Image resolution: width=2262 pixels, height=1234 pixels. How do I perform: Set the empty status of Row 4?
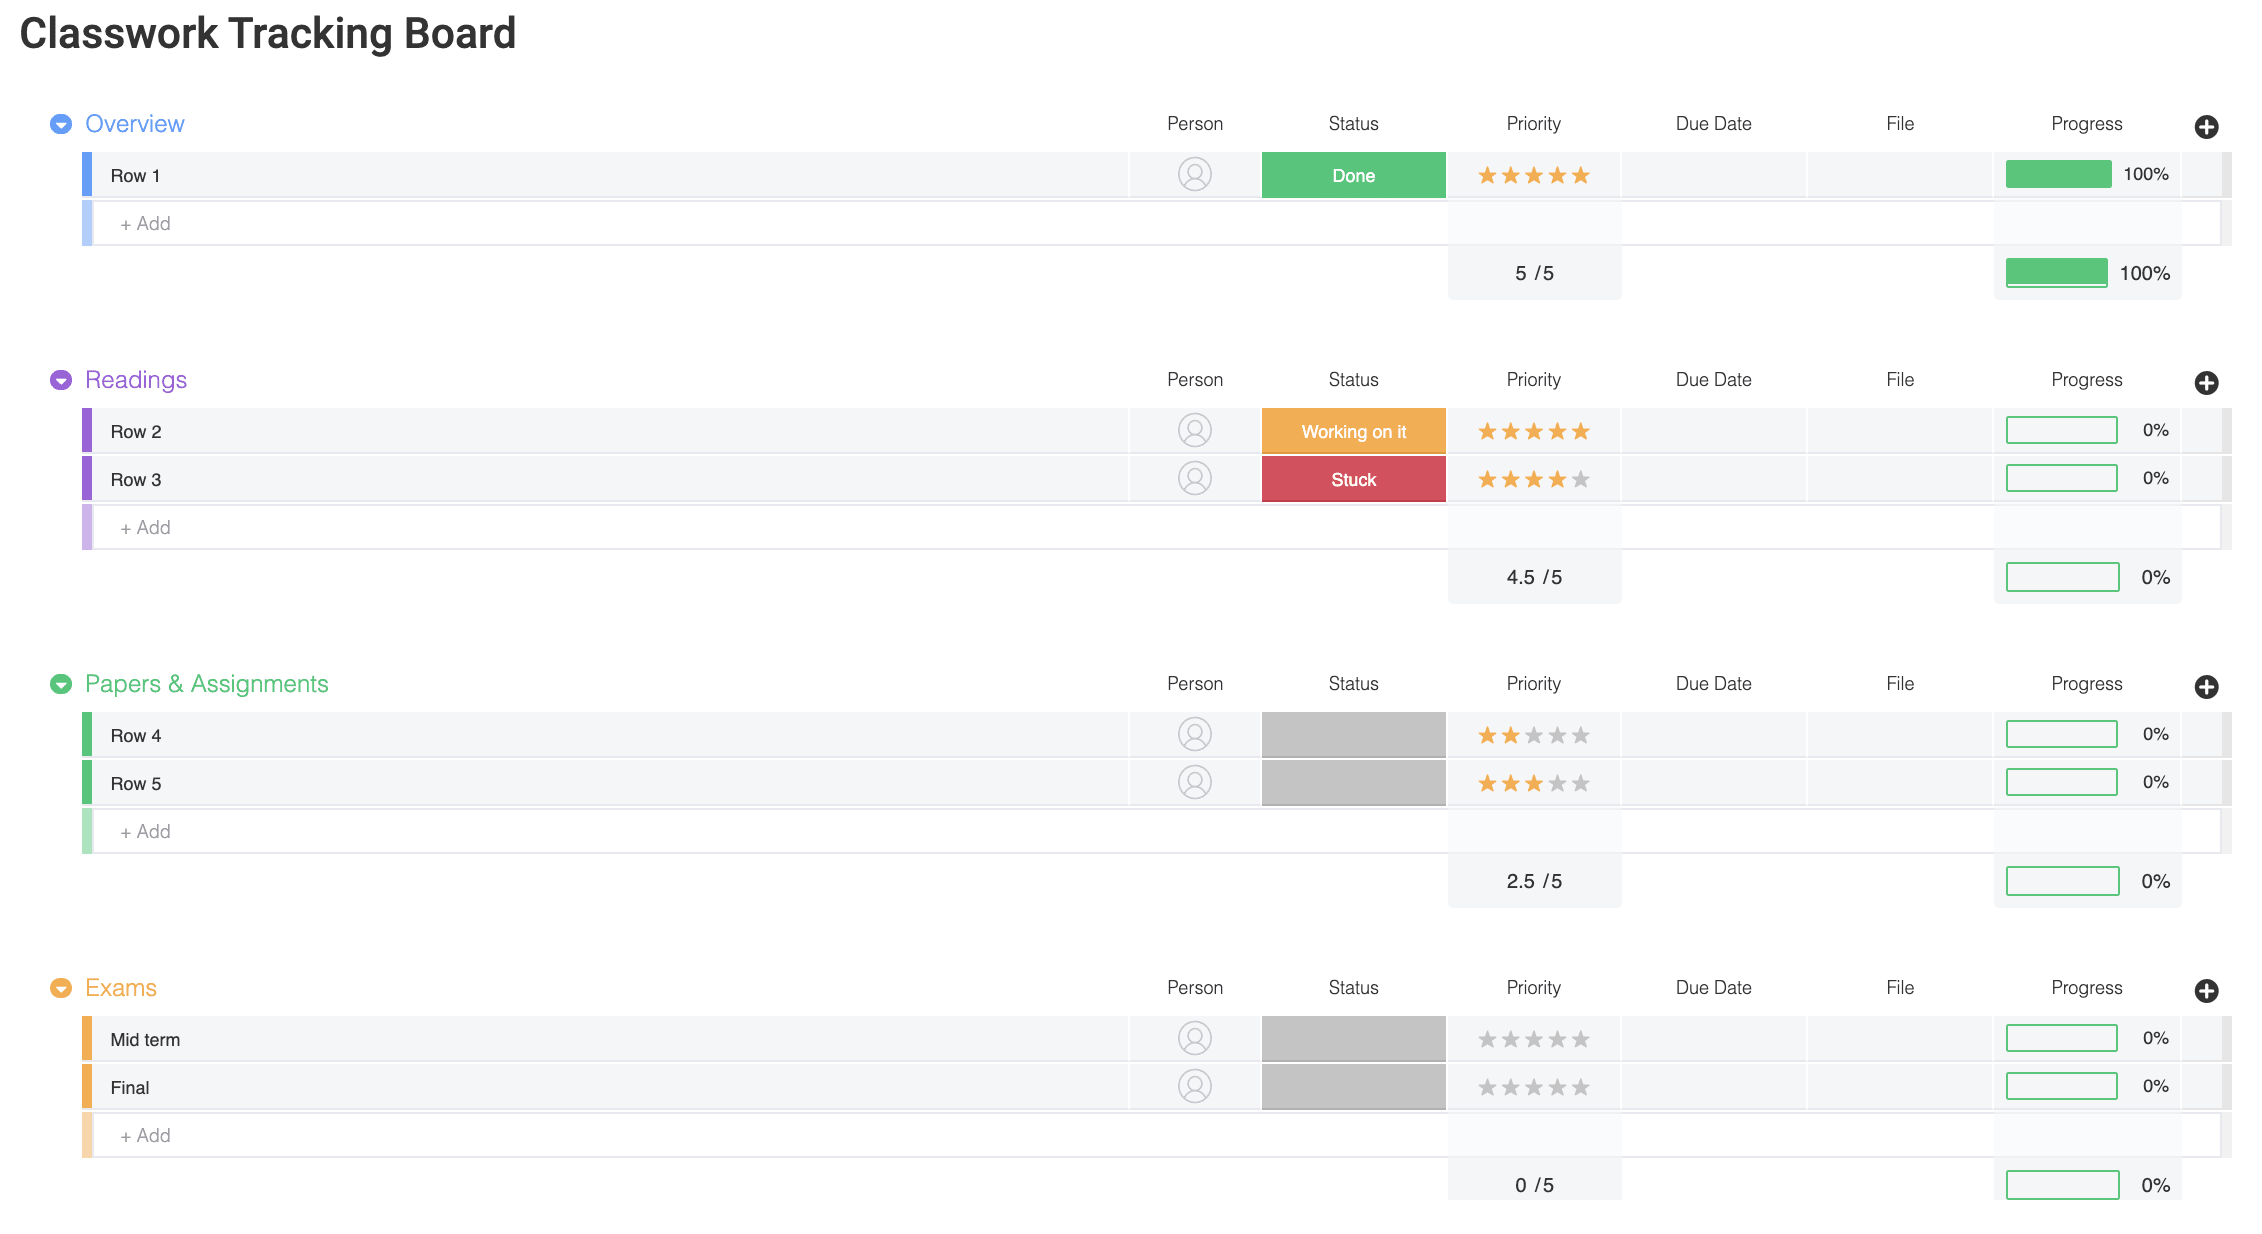click(x=1354, y=735)
